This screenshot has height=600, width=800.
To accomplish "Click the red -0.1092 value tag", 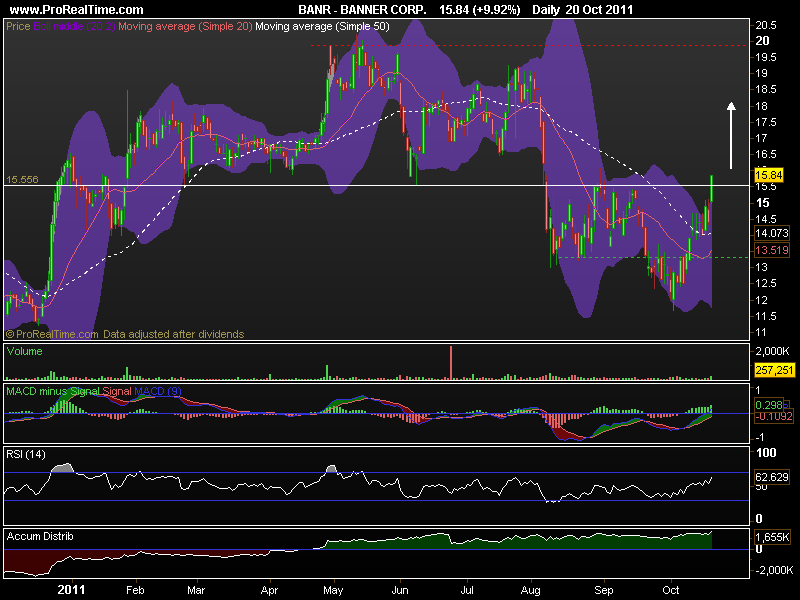I will point(774,416).
